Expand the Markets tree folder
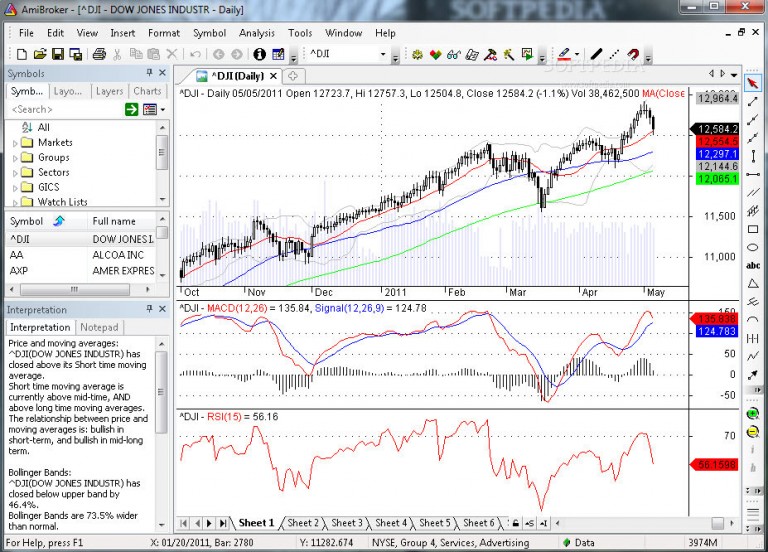Image resolution: width=768 pixels, height=552 pixels. tap(15, 144)
